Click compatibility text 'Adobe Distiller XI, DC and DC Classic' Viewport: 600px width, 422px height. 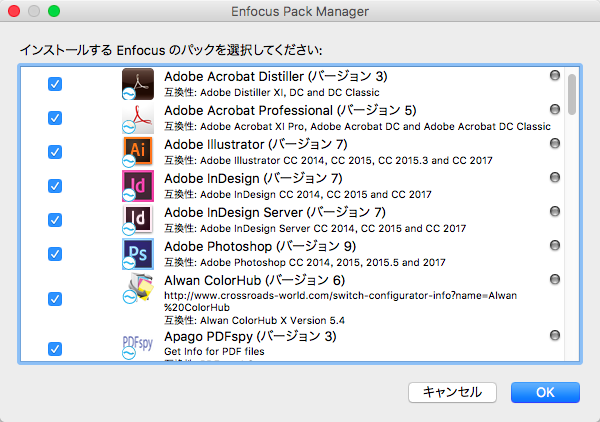[290, 93]
